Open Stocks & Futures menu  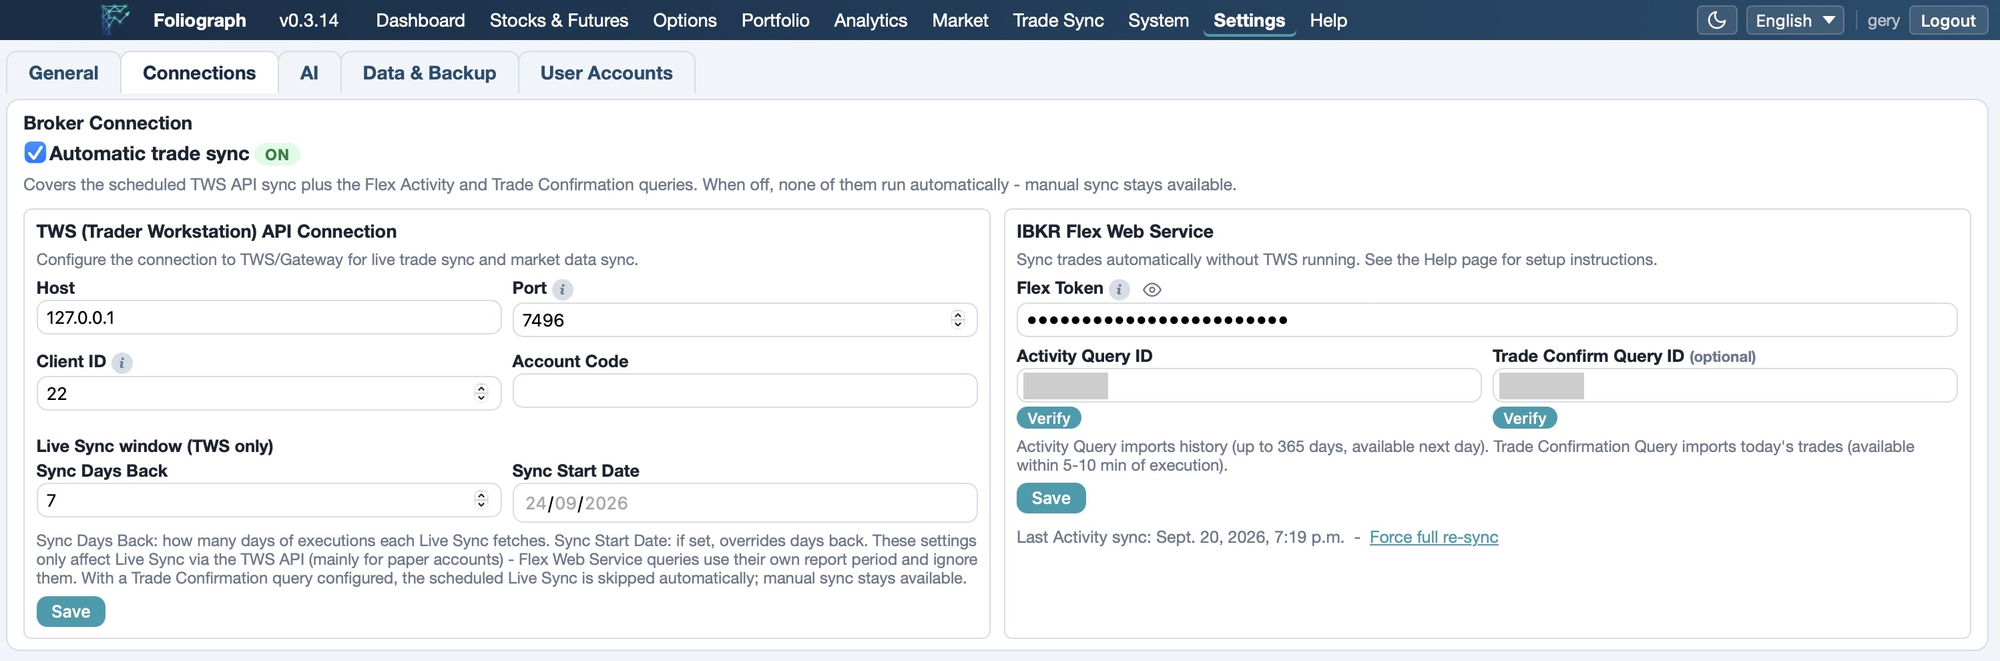coord(559,20)
